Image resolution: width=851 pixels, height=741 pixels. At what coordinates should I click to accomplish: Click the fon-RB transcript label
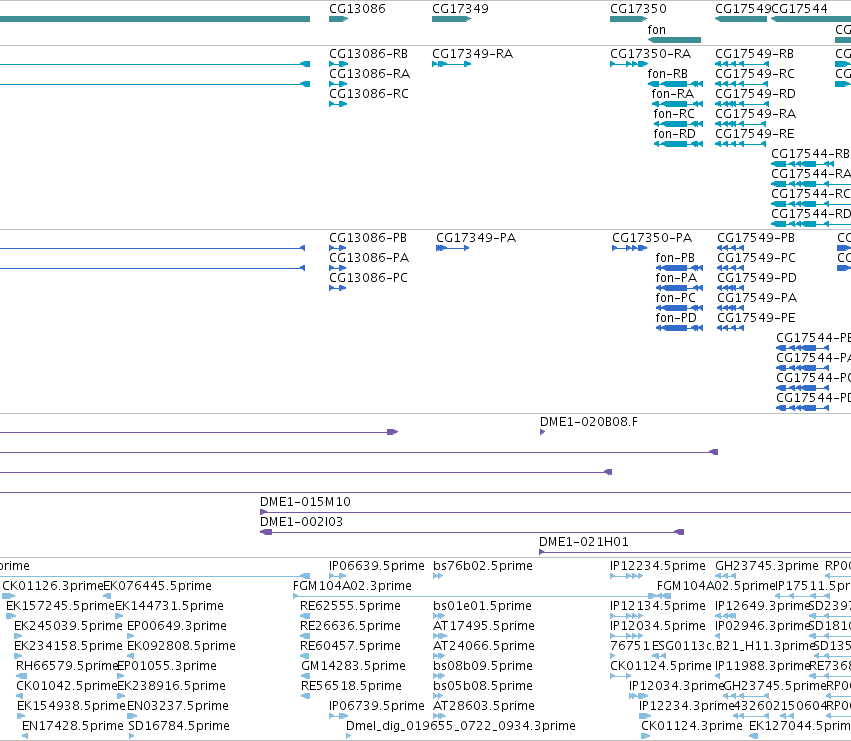coord(668,74)
